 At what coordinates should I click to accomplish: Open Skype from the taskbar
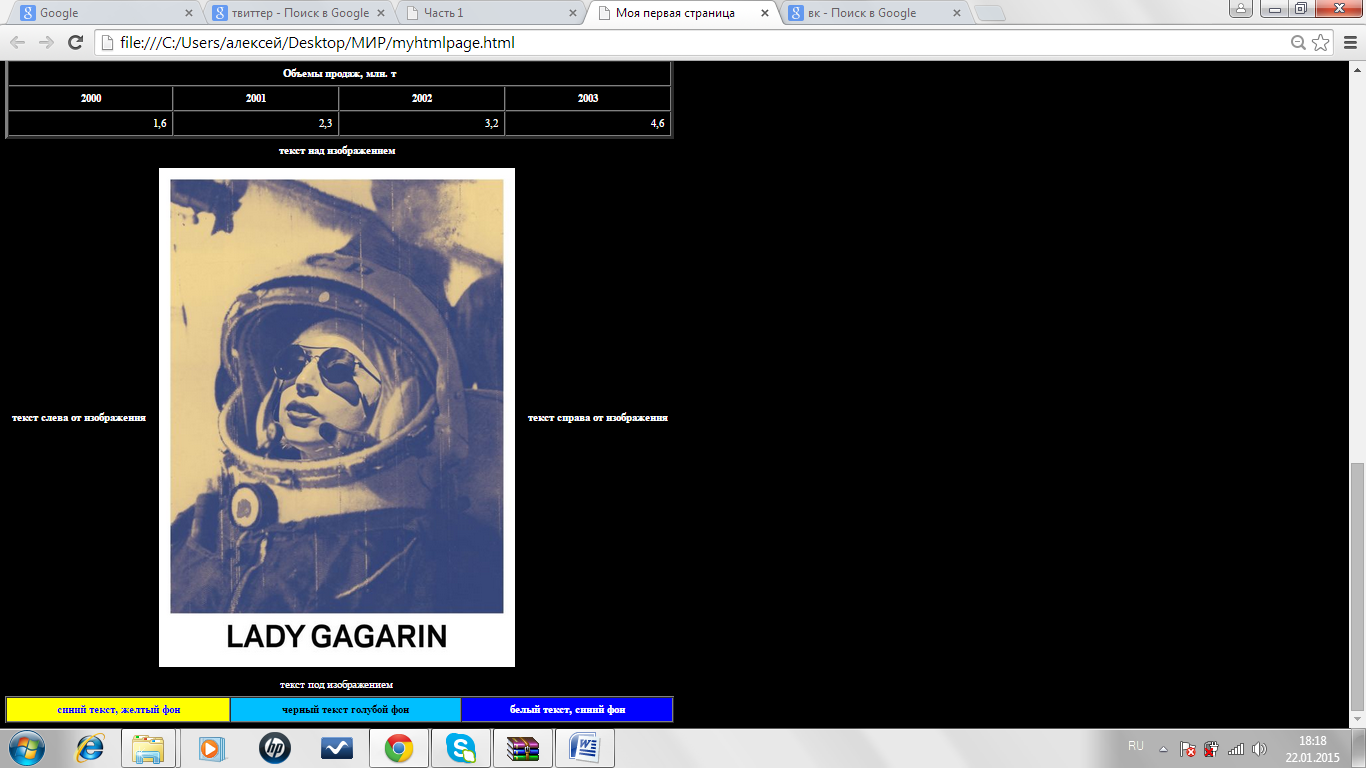click(461, 748)
